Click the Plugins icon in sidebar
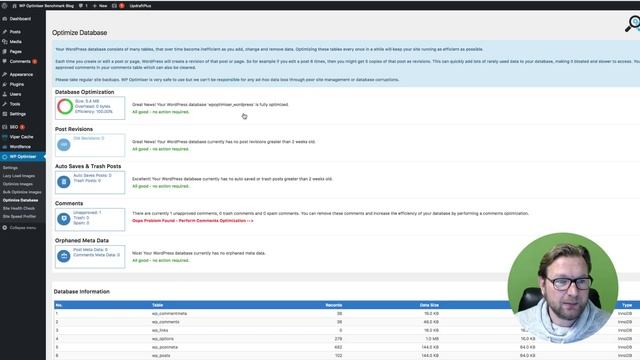Screen dimensions: 640x360 click(x=4, y=84)
